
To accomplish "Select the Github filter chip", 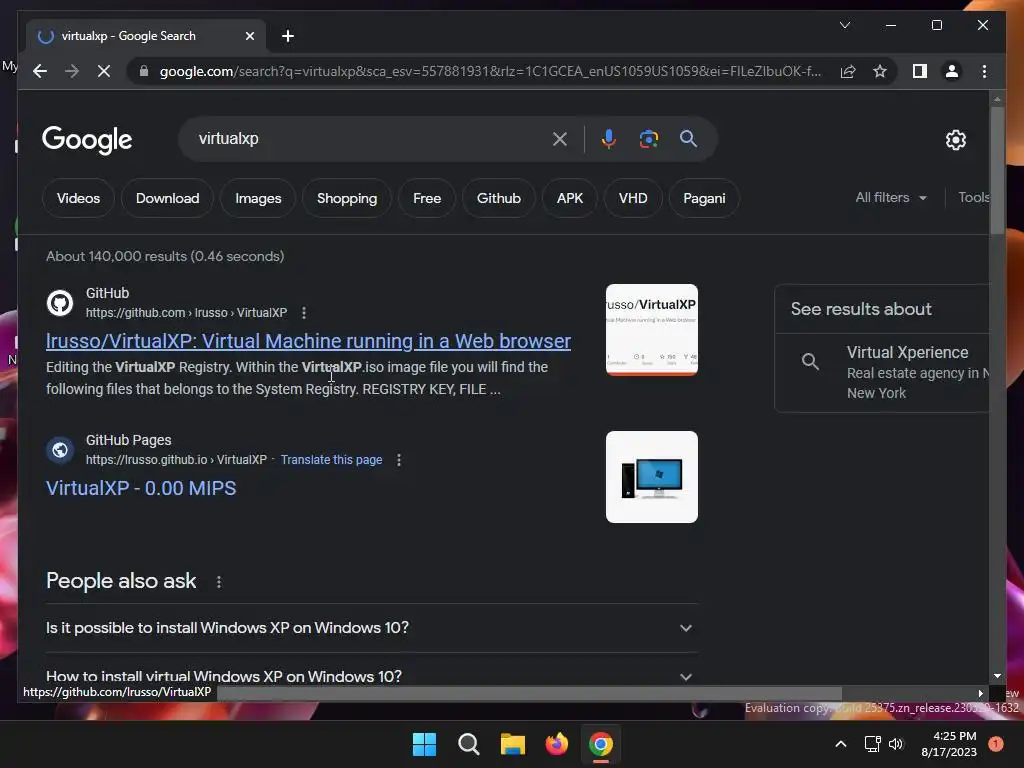I will pos(499,198).
